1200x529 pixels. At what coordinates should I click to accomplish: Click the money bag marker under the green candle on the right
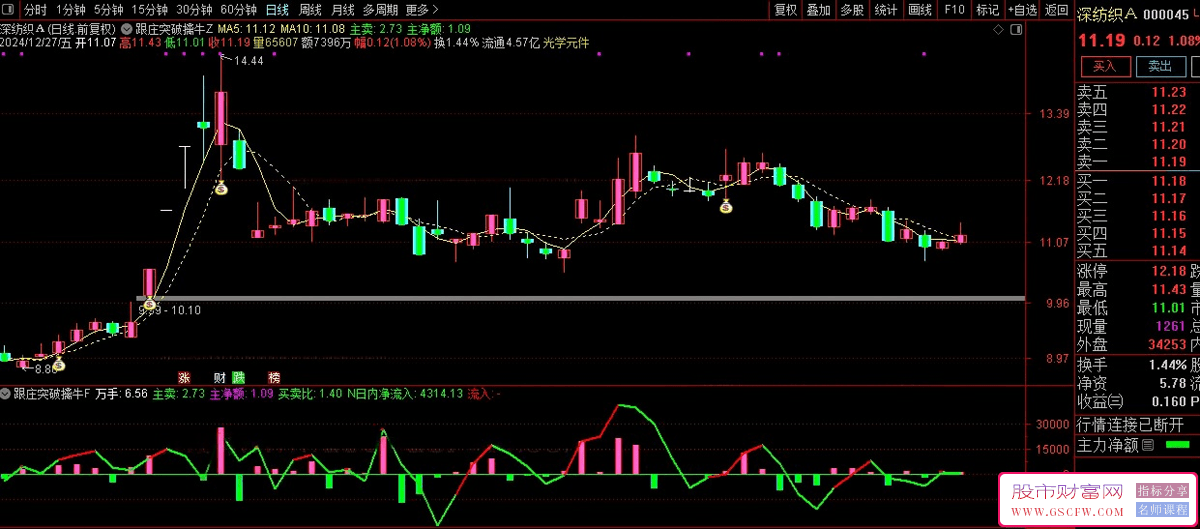pyautogui.click(x=727, y=207)
